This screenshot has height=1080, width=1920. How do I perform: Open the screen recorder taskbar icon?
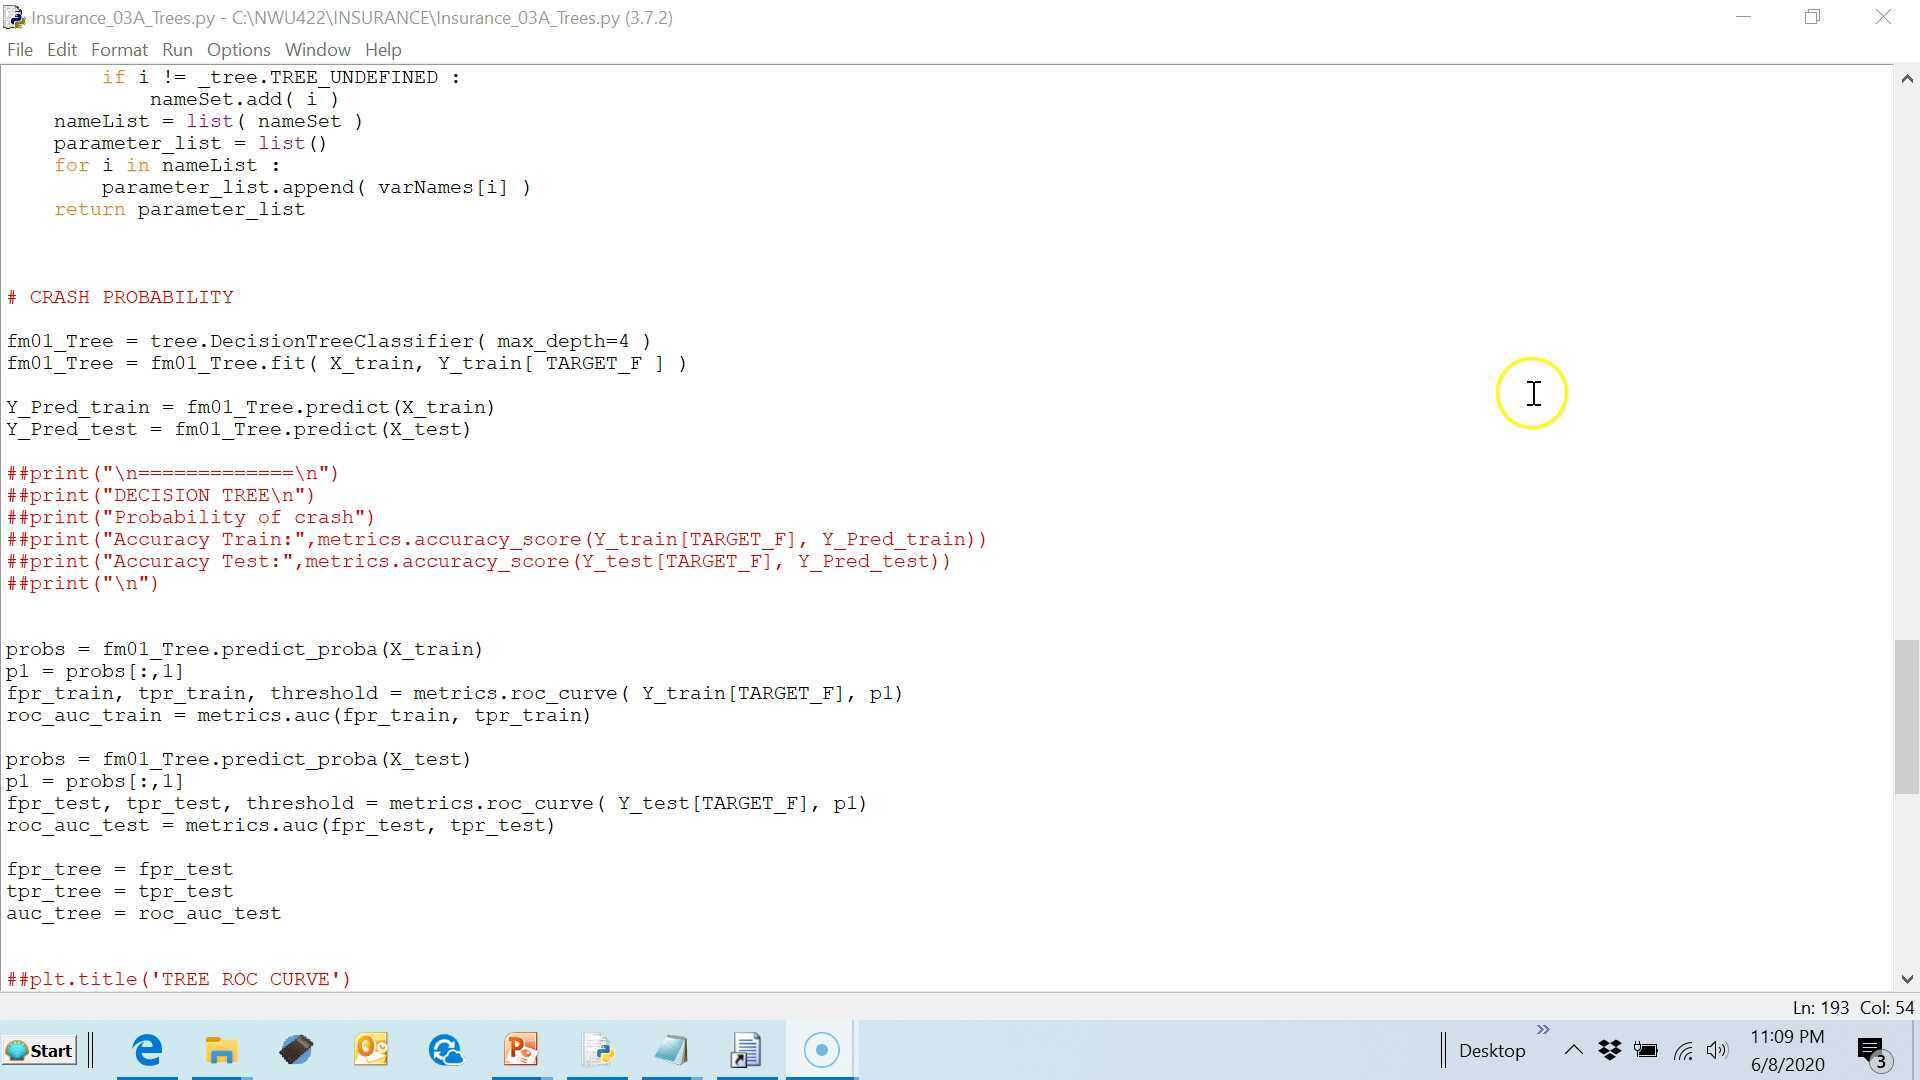[x=820, y=1049]
